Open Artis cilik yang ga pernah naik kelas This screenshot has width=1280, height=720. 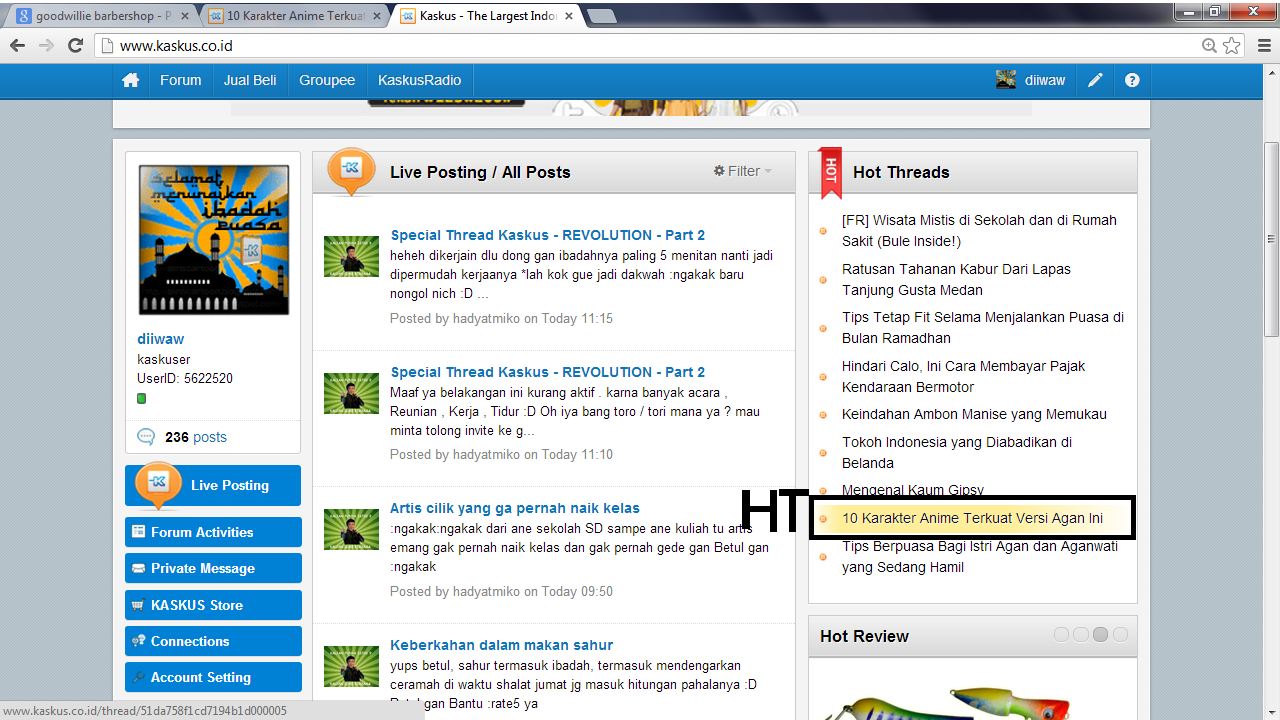click(x=515, y=508)
